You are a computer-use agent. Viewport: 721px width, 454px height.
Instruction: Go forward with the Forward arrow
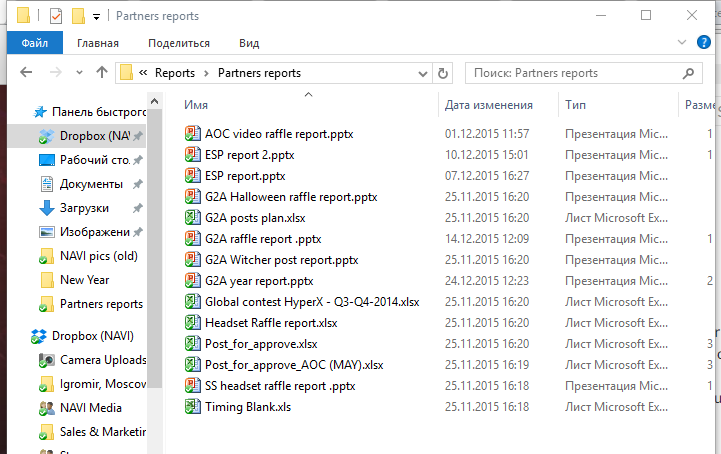pyautogui.click(x=56, y=72)
